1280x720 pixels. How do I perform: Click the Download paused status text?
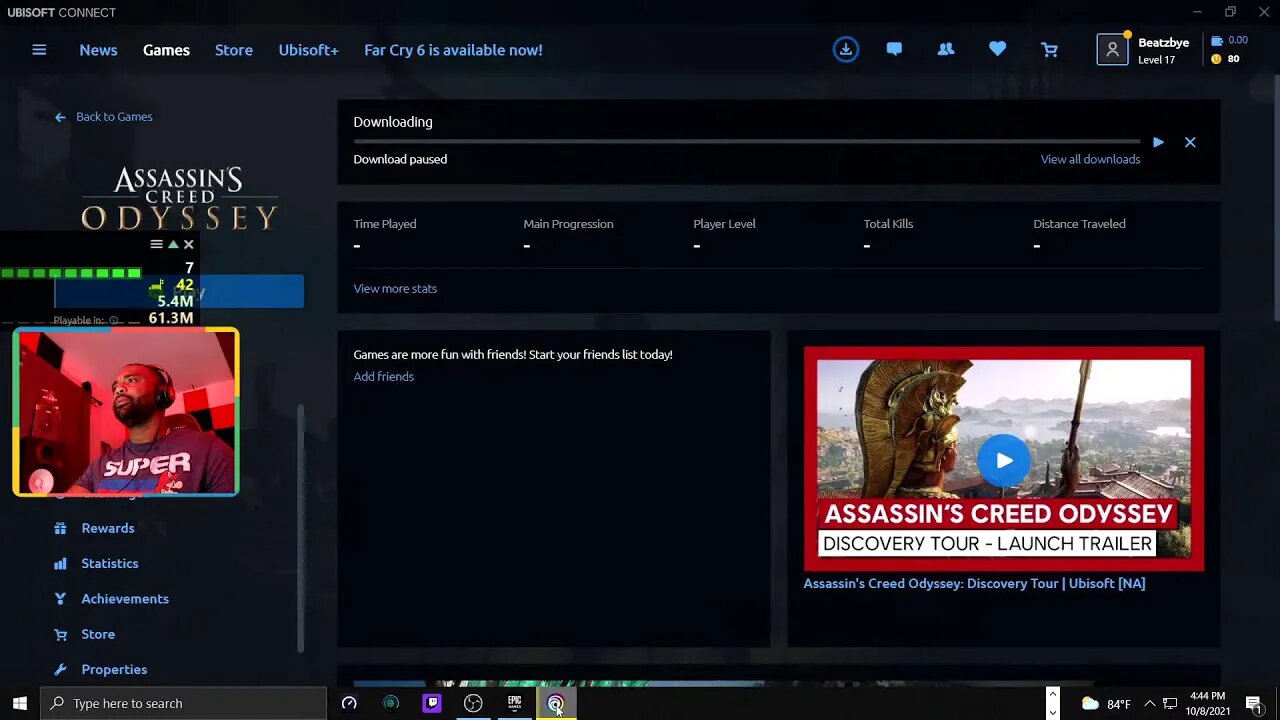400,159
